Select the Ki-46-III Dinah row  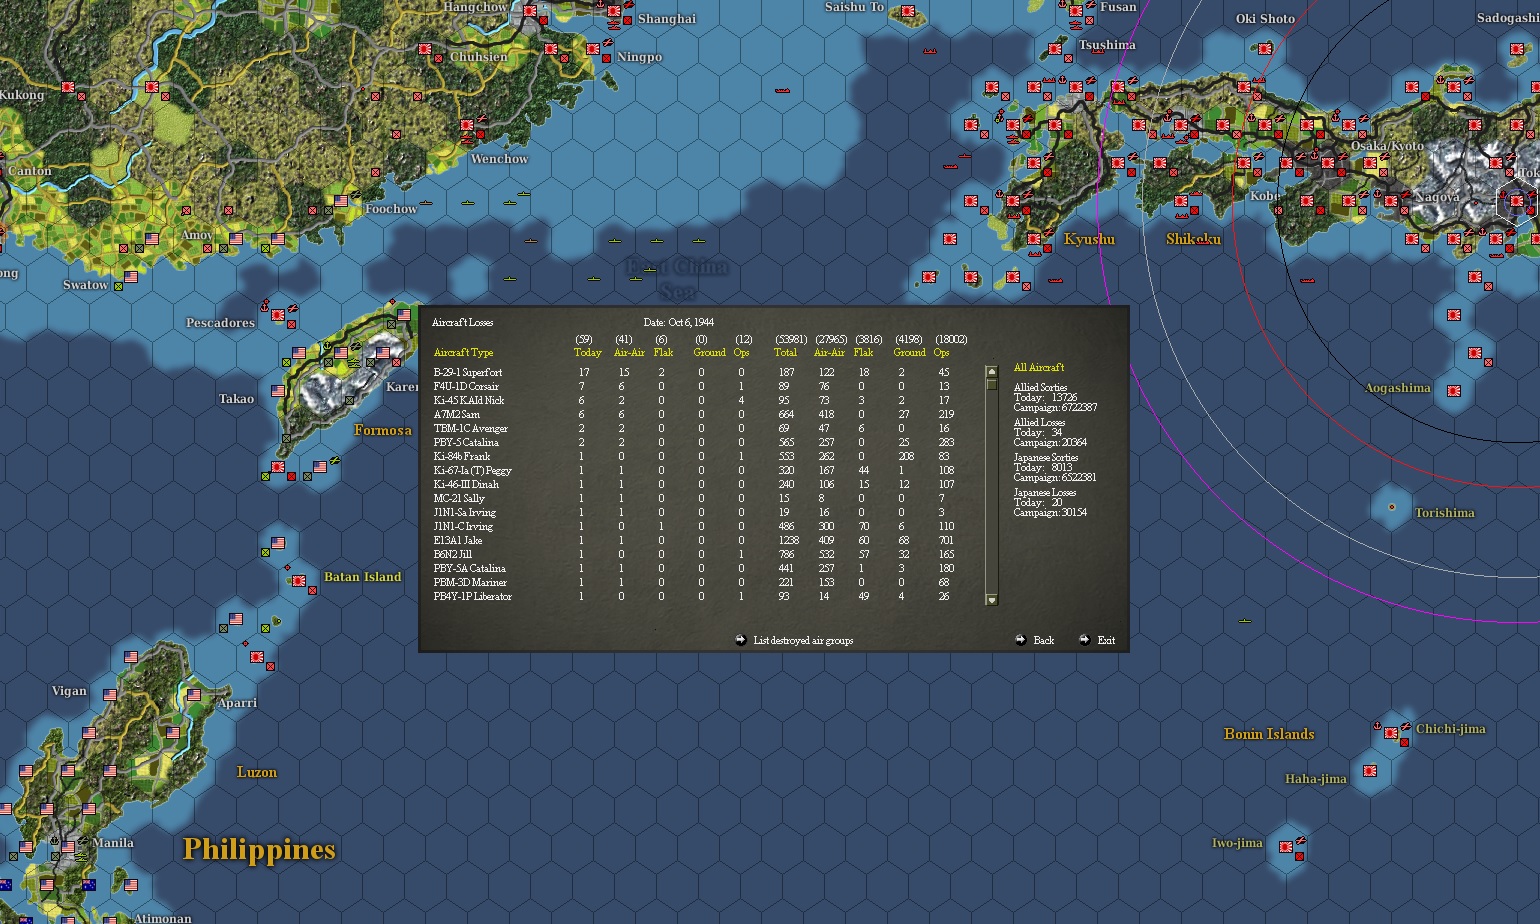click(692, 484)
